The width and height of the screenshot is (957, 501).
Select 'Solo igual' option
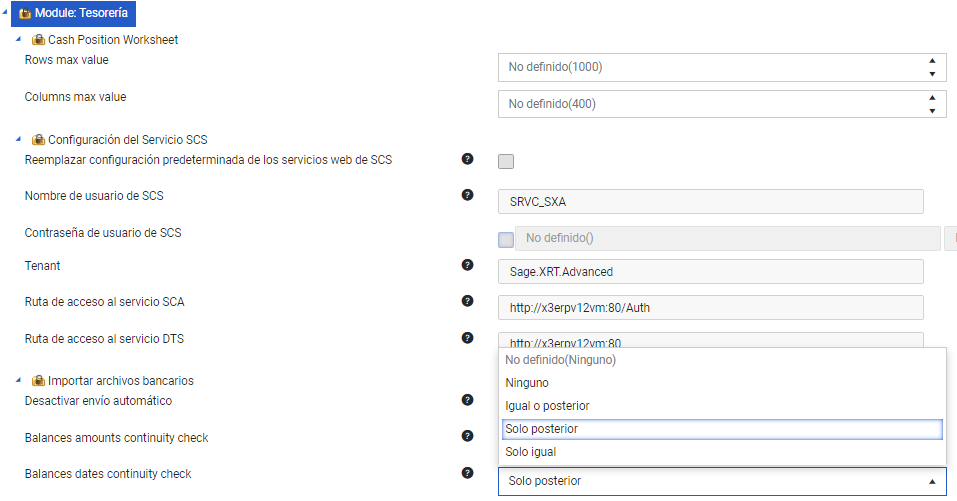[x=533, y=452]
